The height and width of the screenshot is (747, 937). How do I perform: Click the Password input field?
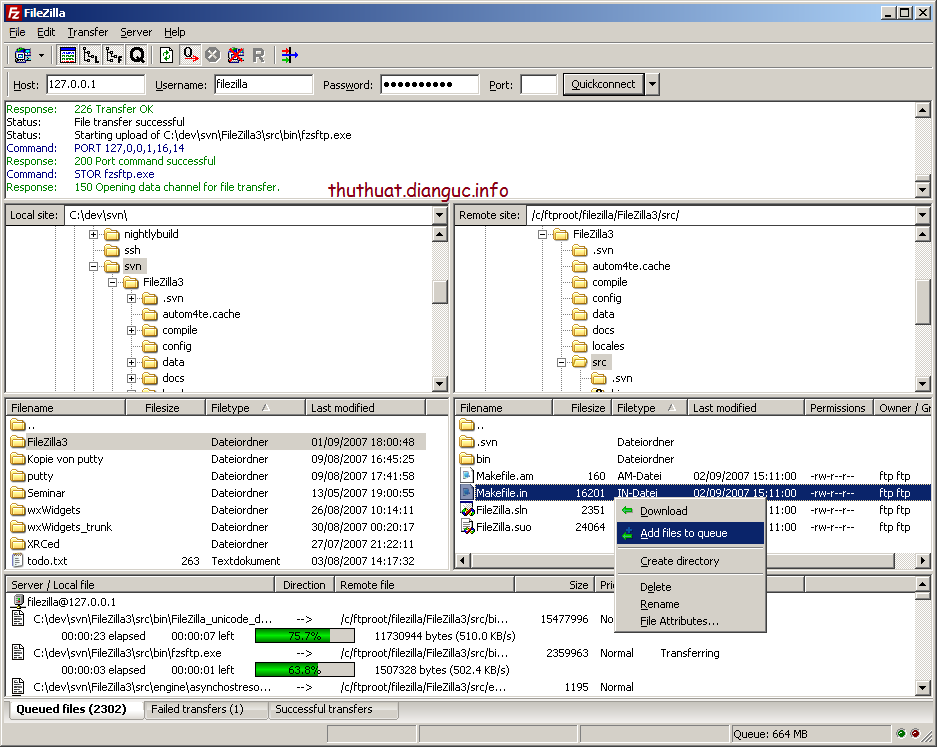[430, 84]
